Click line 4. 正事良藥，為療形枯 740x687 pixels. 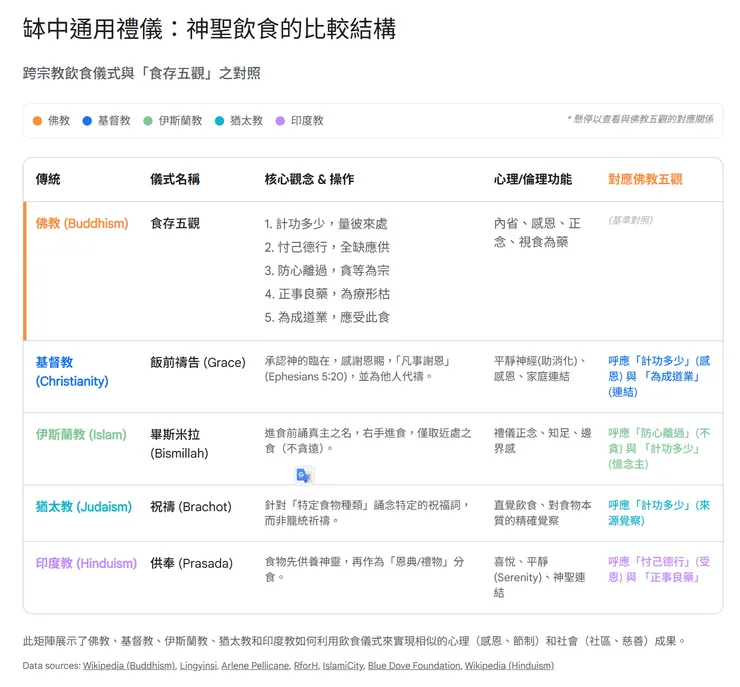328,294
